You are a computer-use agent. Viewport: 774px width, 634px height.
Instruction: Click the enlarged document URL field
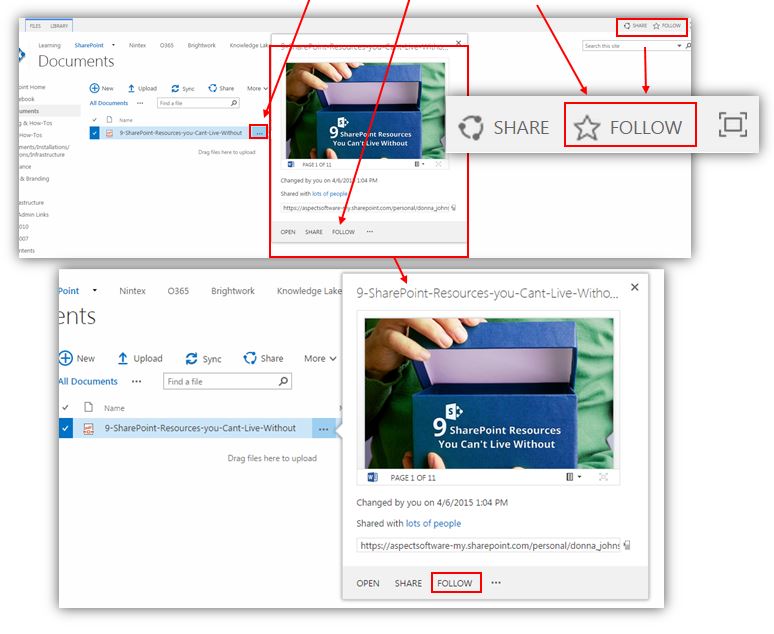pos(488,545)
